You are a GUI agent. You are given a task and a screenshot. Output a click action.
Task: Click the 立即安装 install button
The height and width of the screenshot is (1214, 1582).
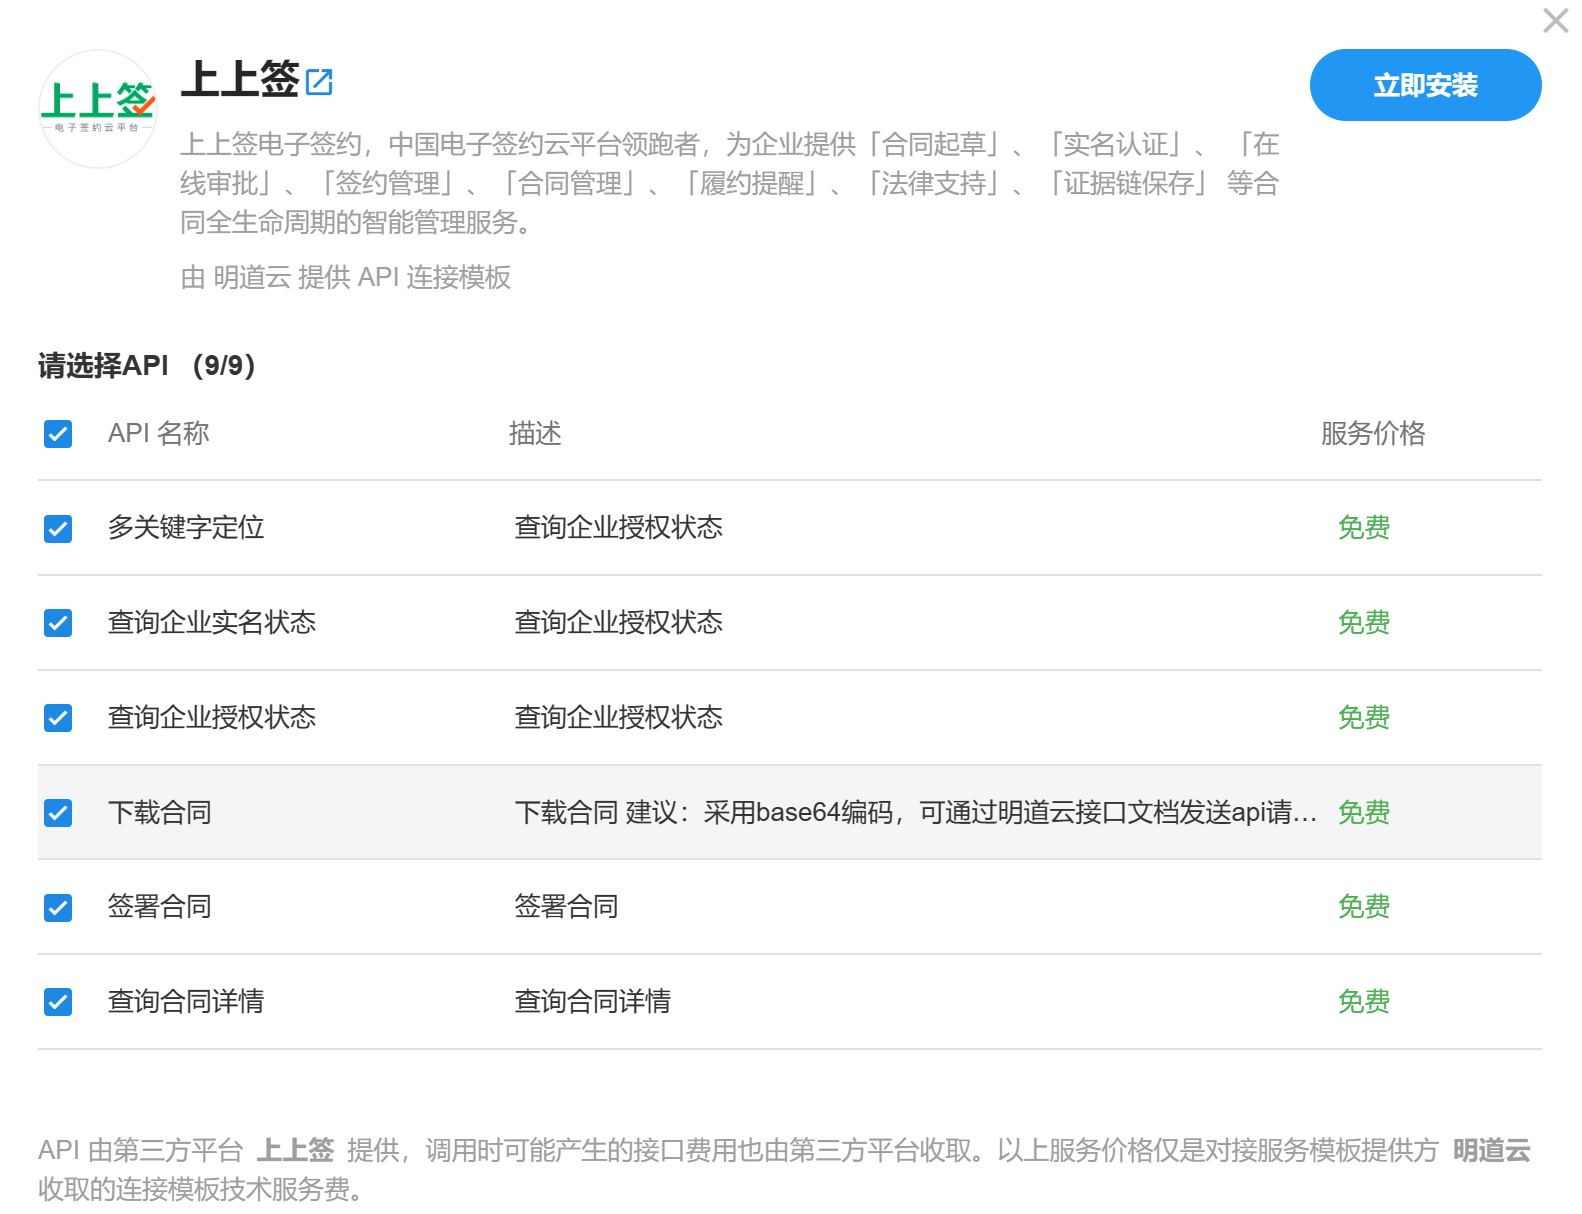pyautogui.click(x=1424, y=85)
